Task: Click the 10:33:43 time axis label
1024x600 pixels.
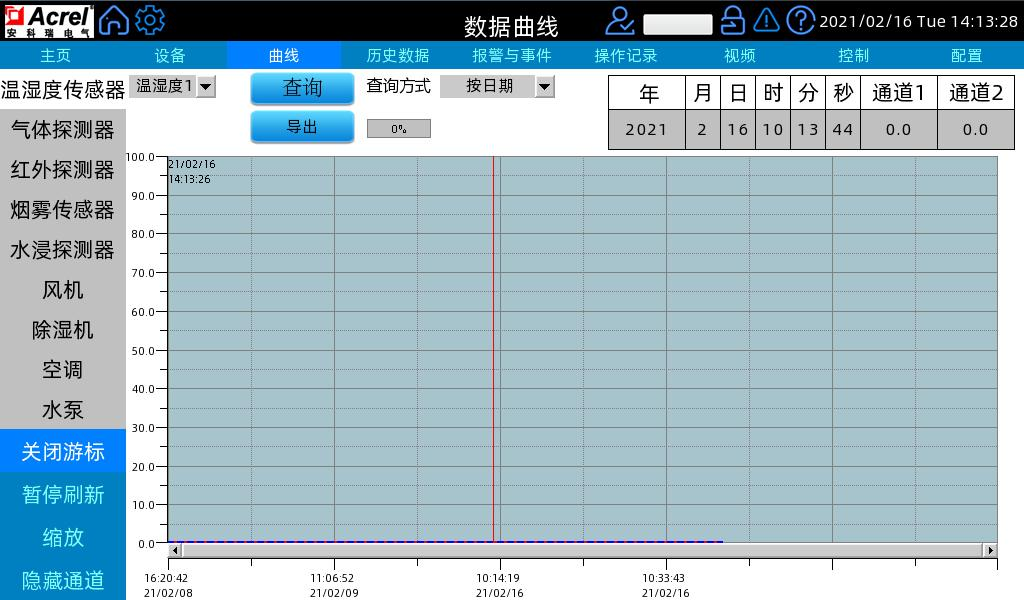Action: pos(664,578)
